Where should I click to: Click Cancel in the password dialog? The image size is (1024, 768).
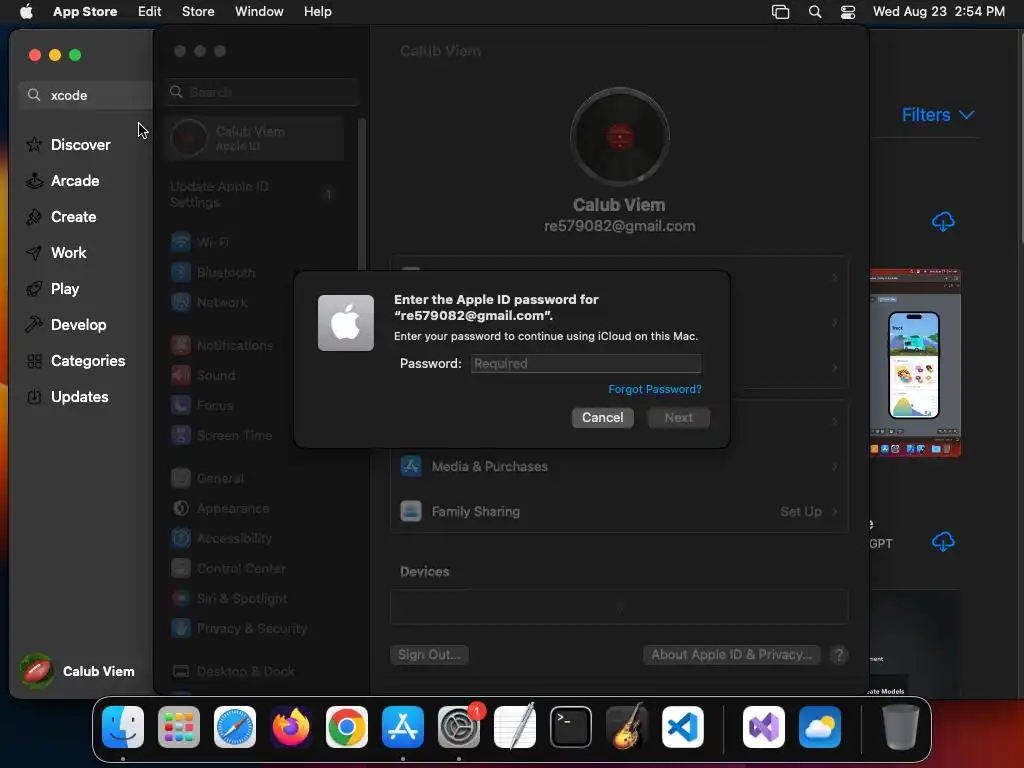coord(602,417)
